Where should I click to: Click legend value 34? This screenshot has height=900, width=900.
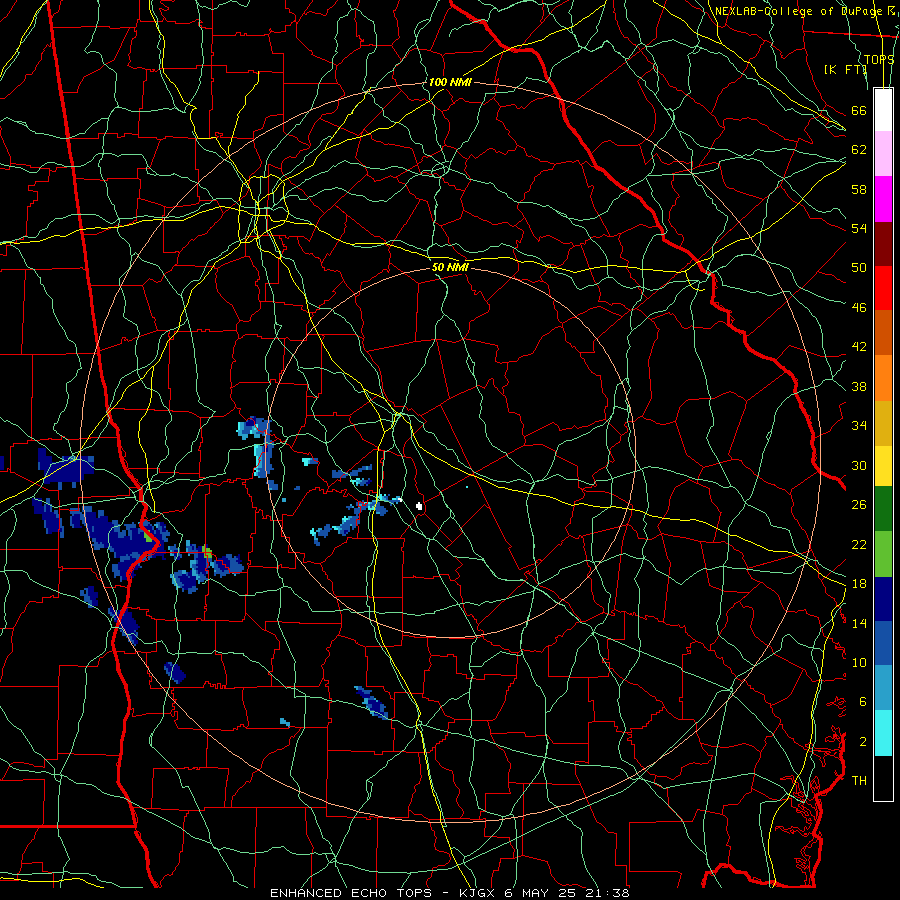click(x=859, y=426)
